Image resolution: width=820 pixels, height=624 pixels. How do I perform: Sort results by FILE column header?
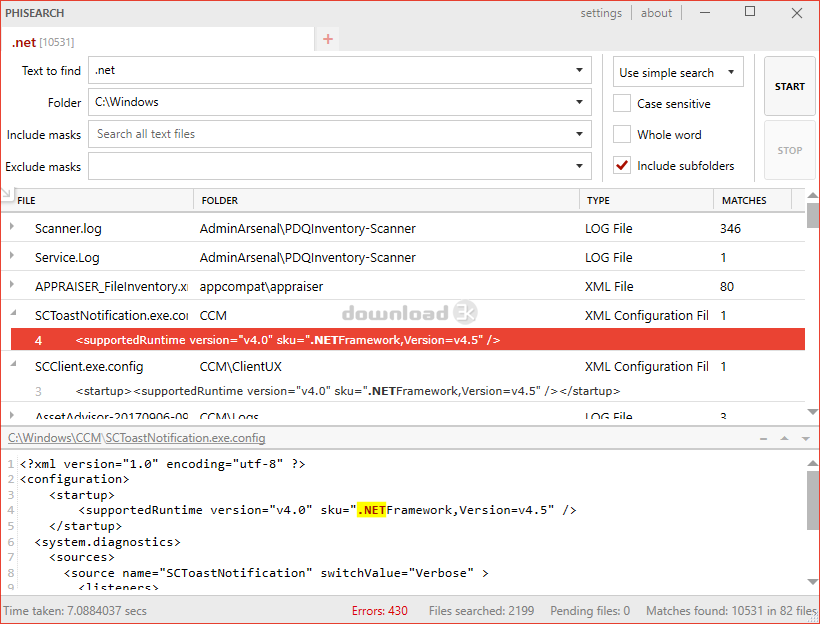[26, 200]
